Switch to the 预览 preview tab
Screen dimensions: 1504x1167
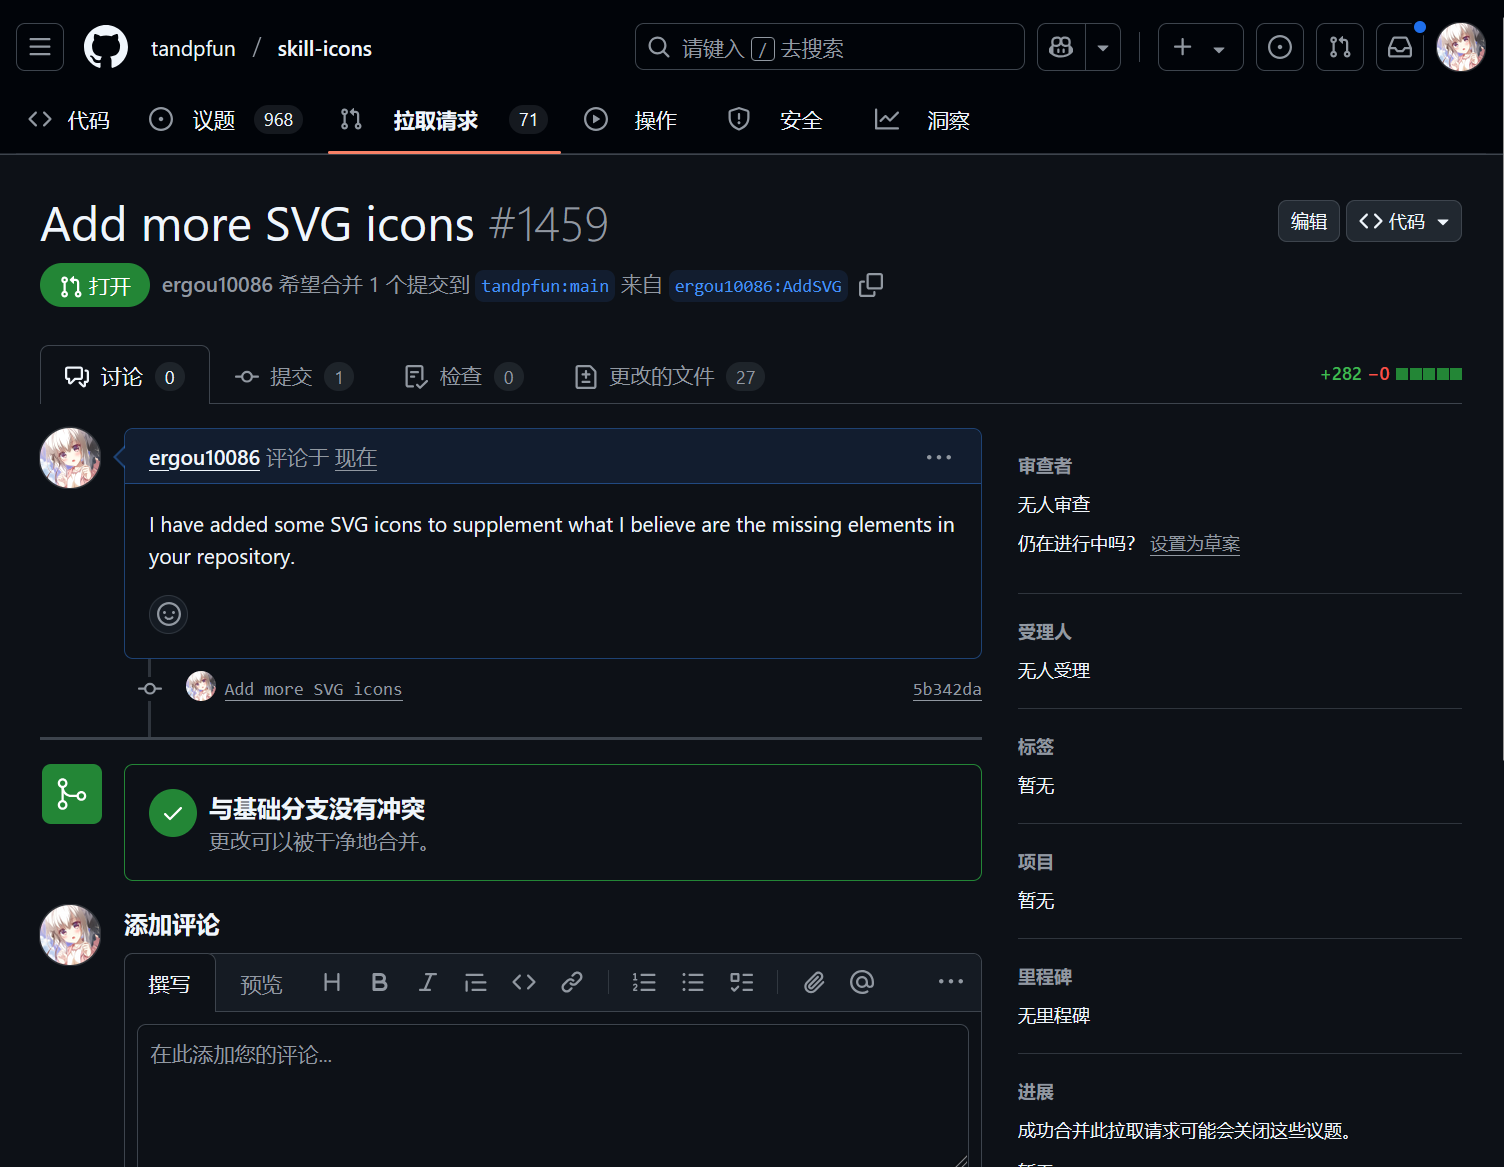coord(261,985)
